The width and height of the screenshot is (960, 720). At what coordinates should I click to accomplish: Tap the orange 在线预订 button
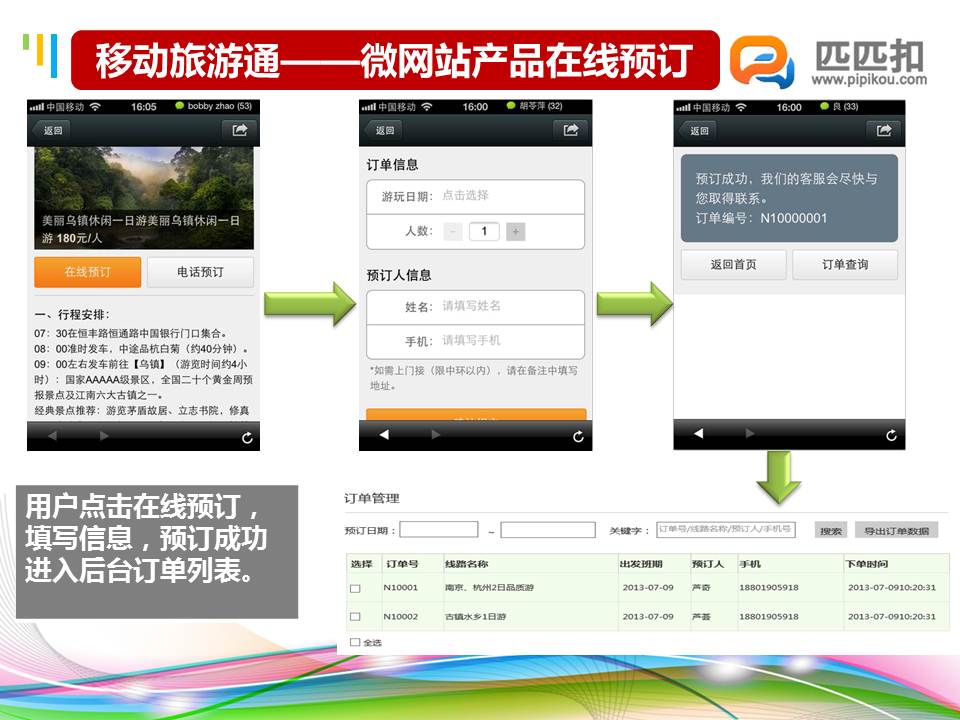[87, 272]
